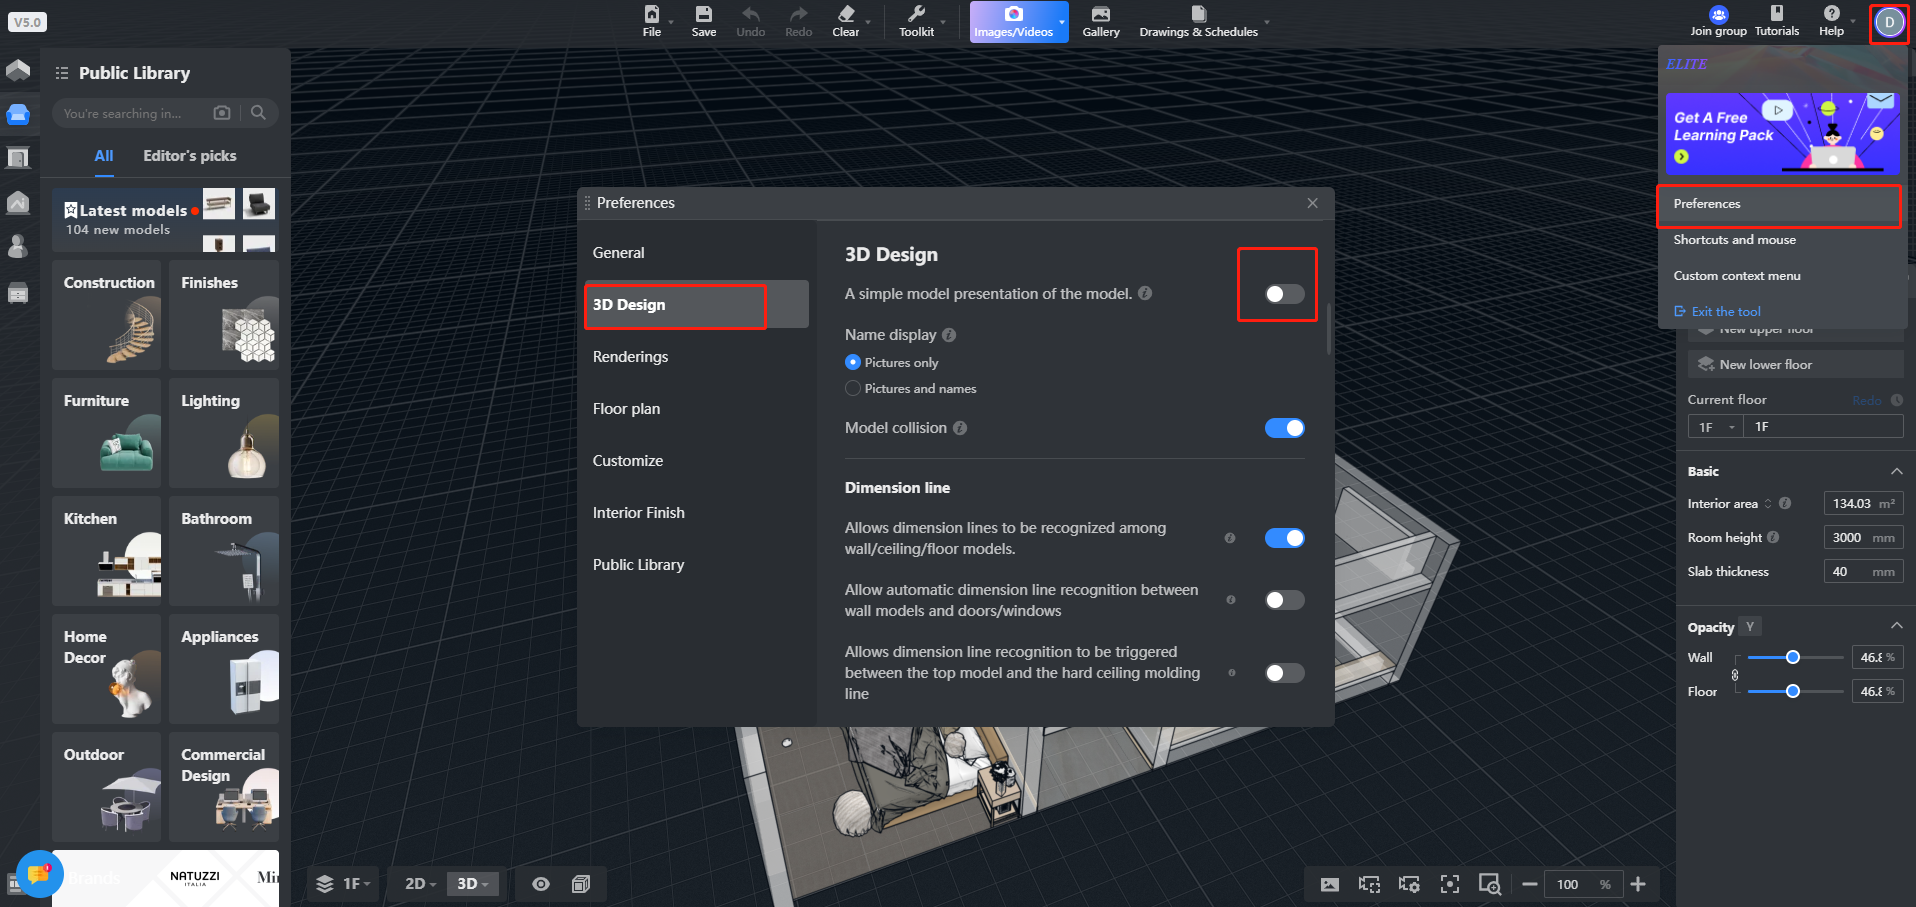Open the 2D view dropdown
The height and width of the screenshot is (907, 1916).
[420, 884]
